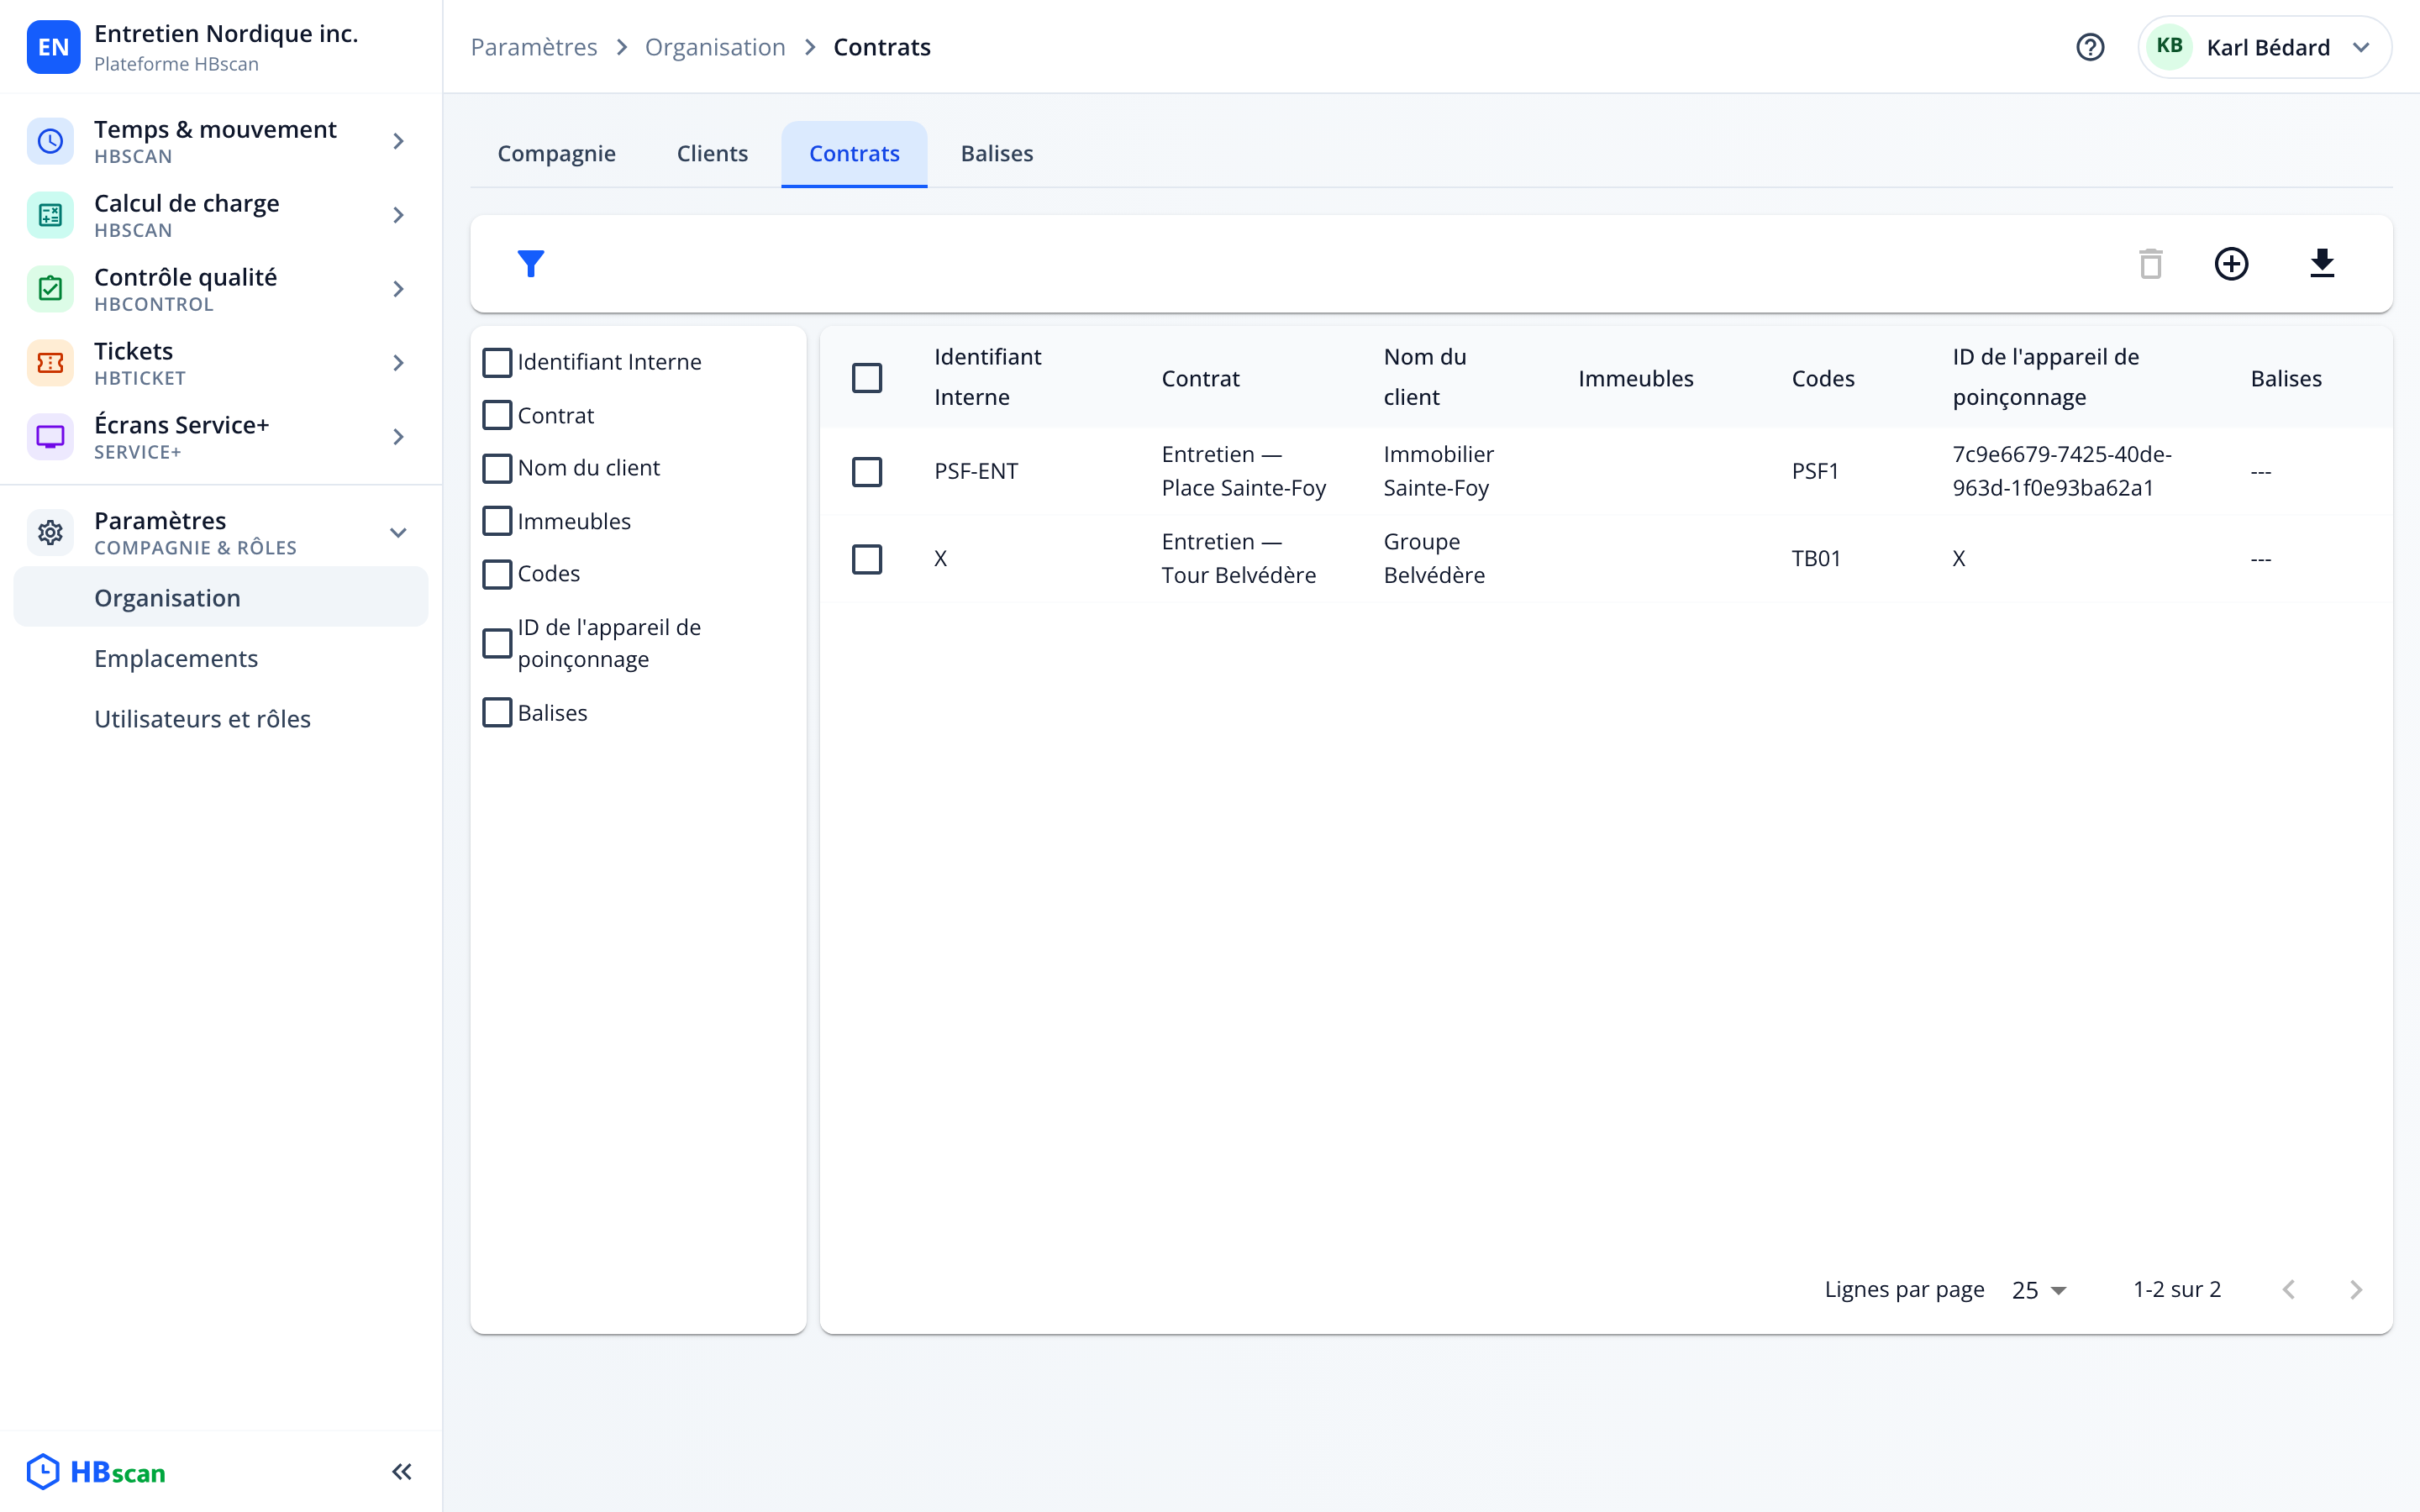Open the Lignes par page dropdown

2039,1290
